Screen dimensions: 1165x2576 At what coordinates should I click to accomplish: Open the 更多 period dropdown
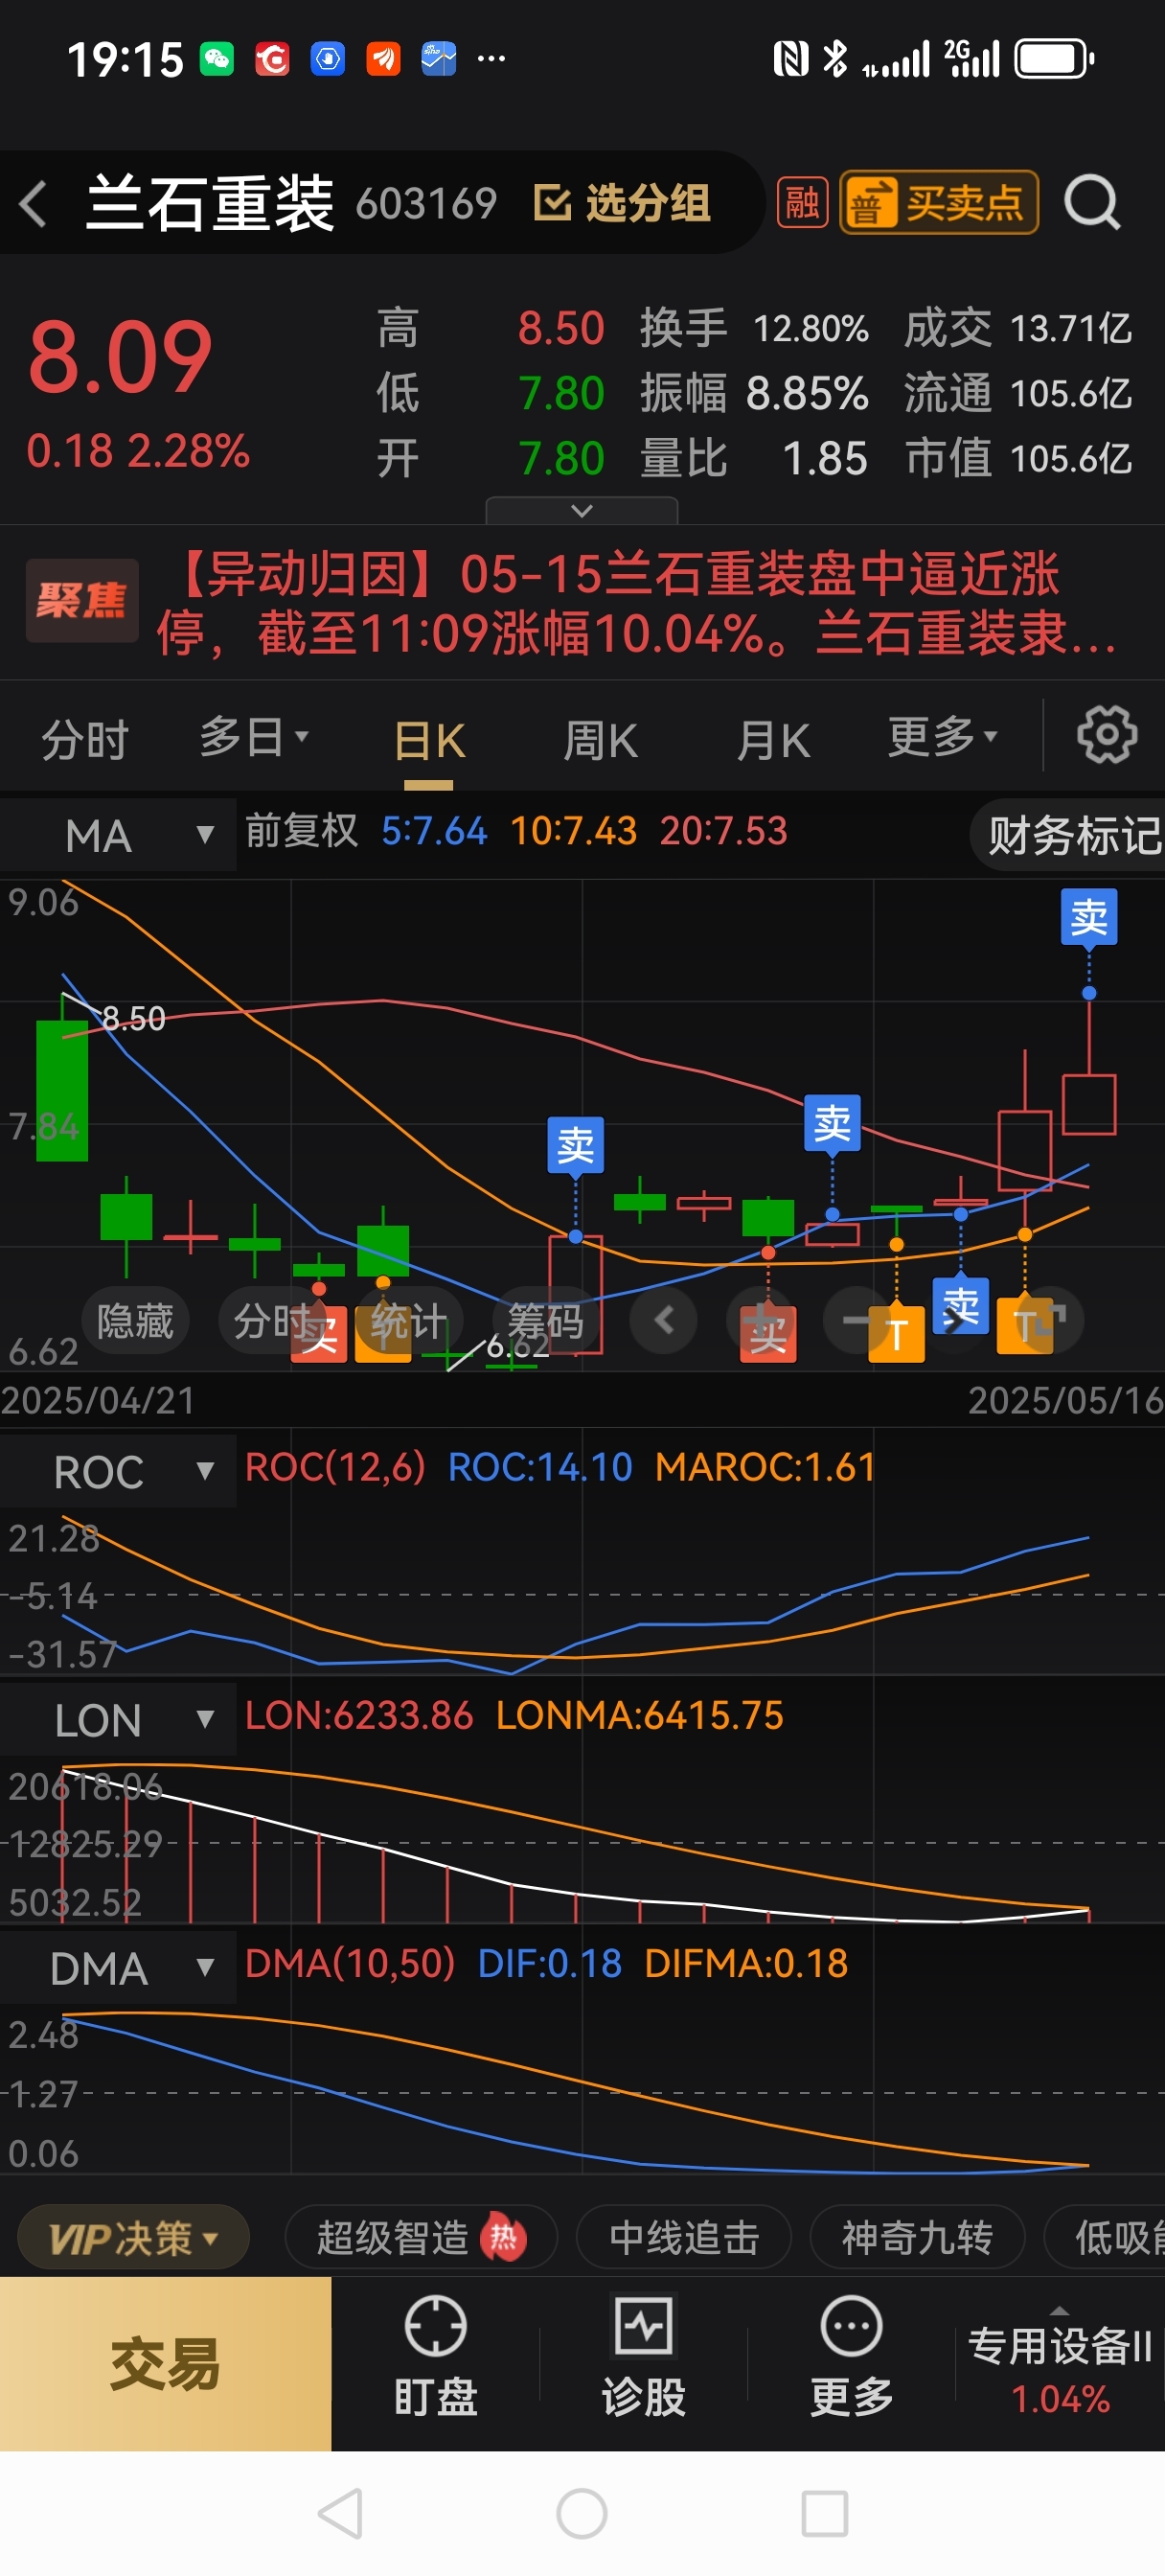pyautogui.click(x=943, y=738)
